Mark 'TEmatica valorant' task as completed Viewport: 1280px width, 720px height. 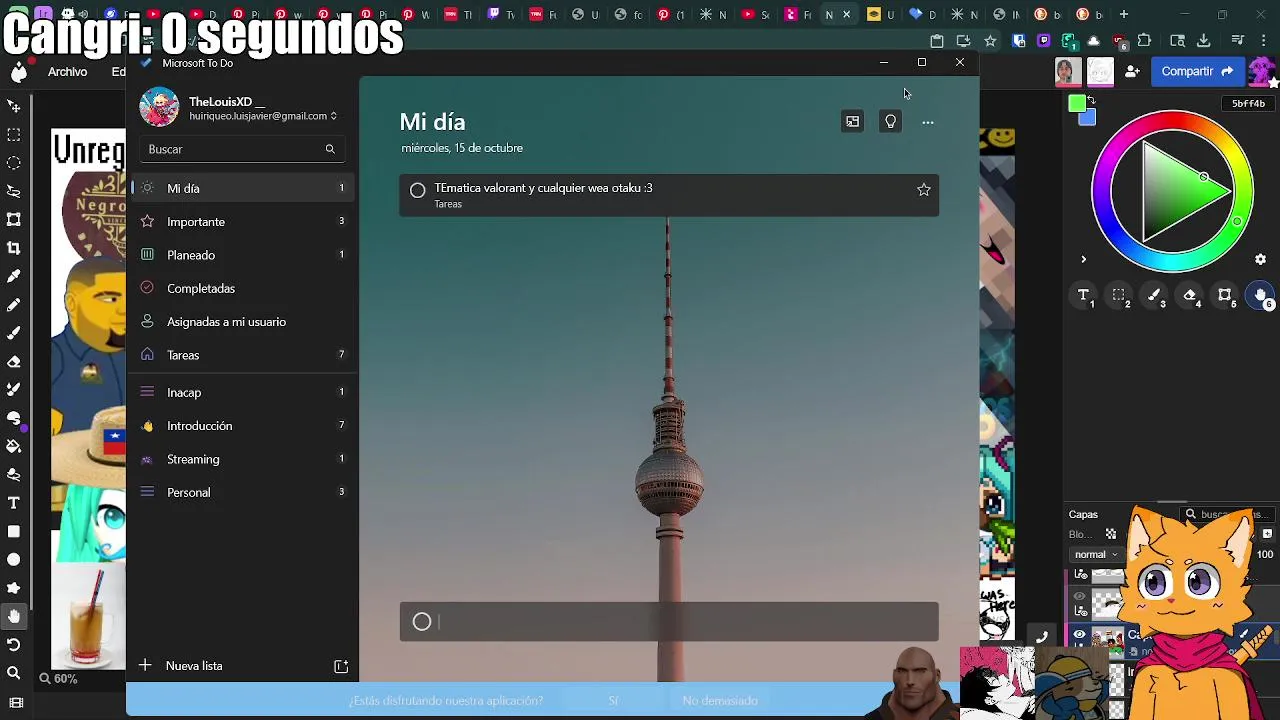point(418,190)
